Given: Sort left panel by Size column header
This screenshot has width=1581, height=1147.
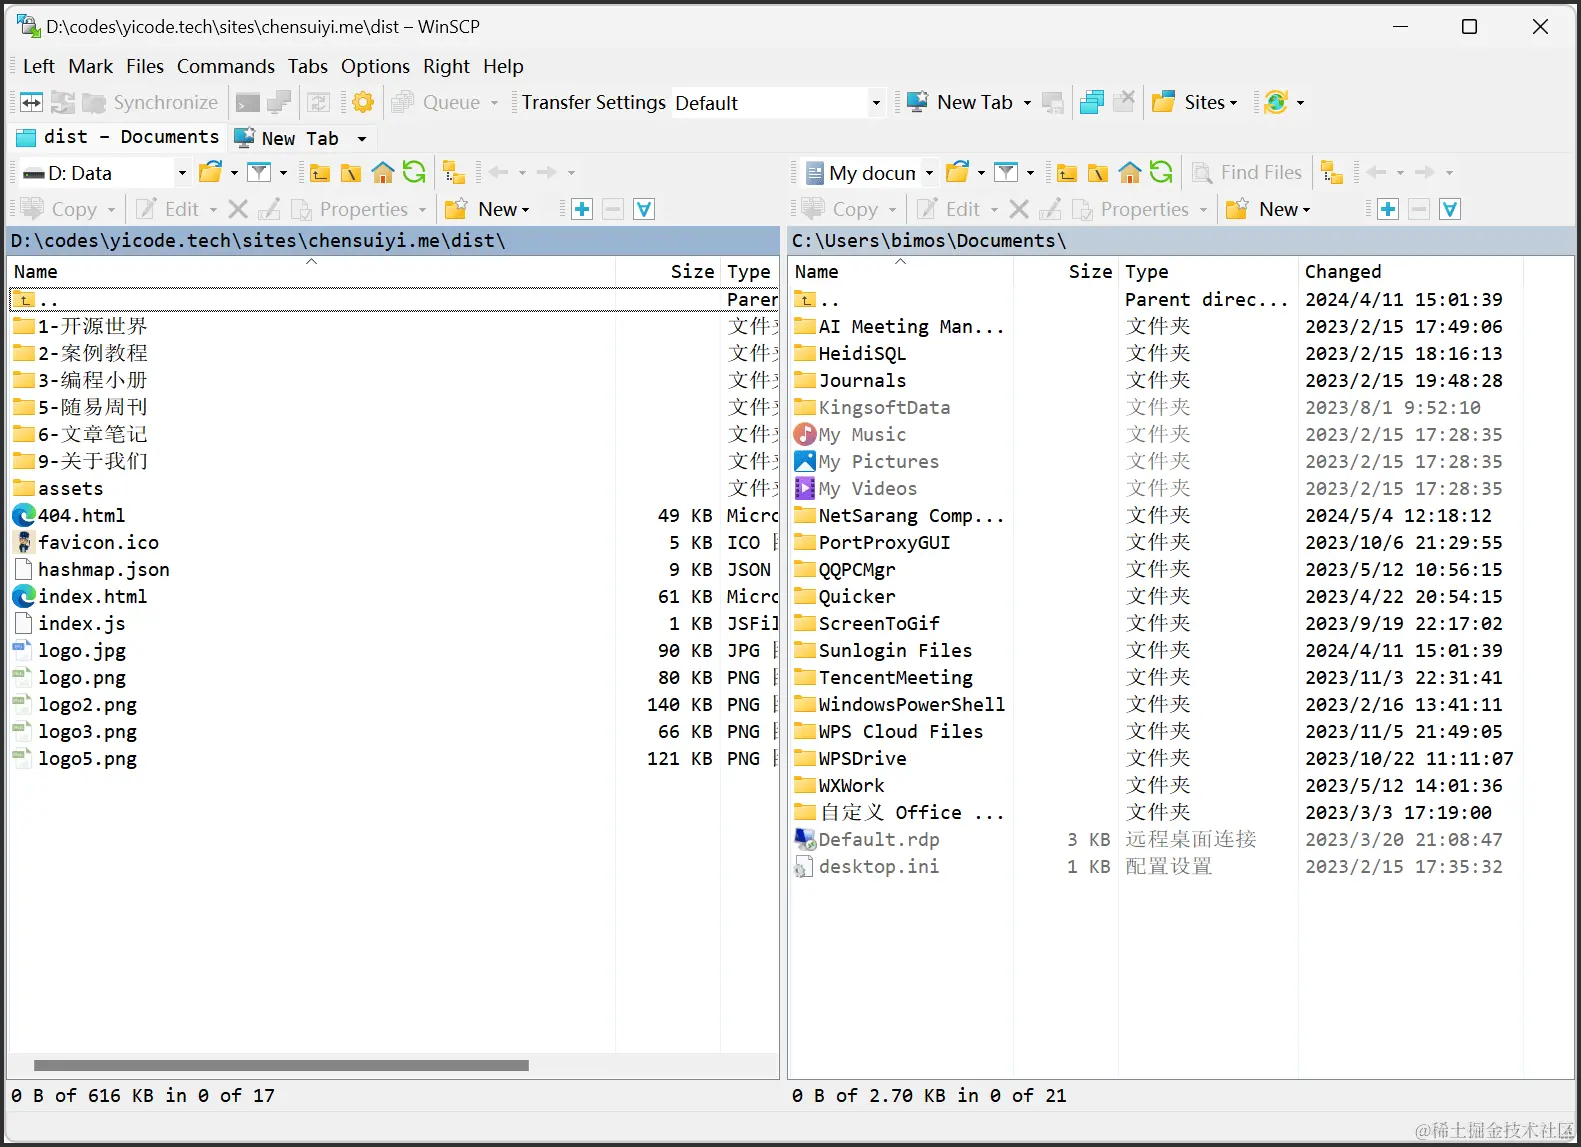Looking at the screenshot, I should tap(668, 271).
